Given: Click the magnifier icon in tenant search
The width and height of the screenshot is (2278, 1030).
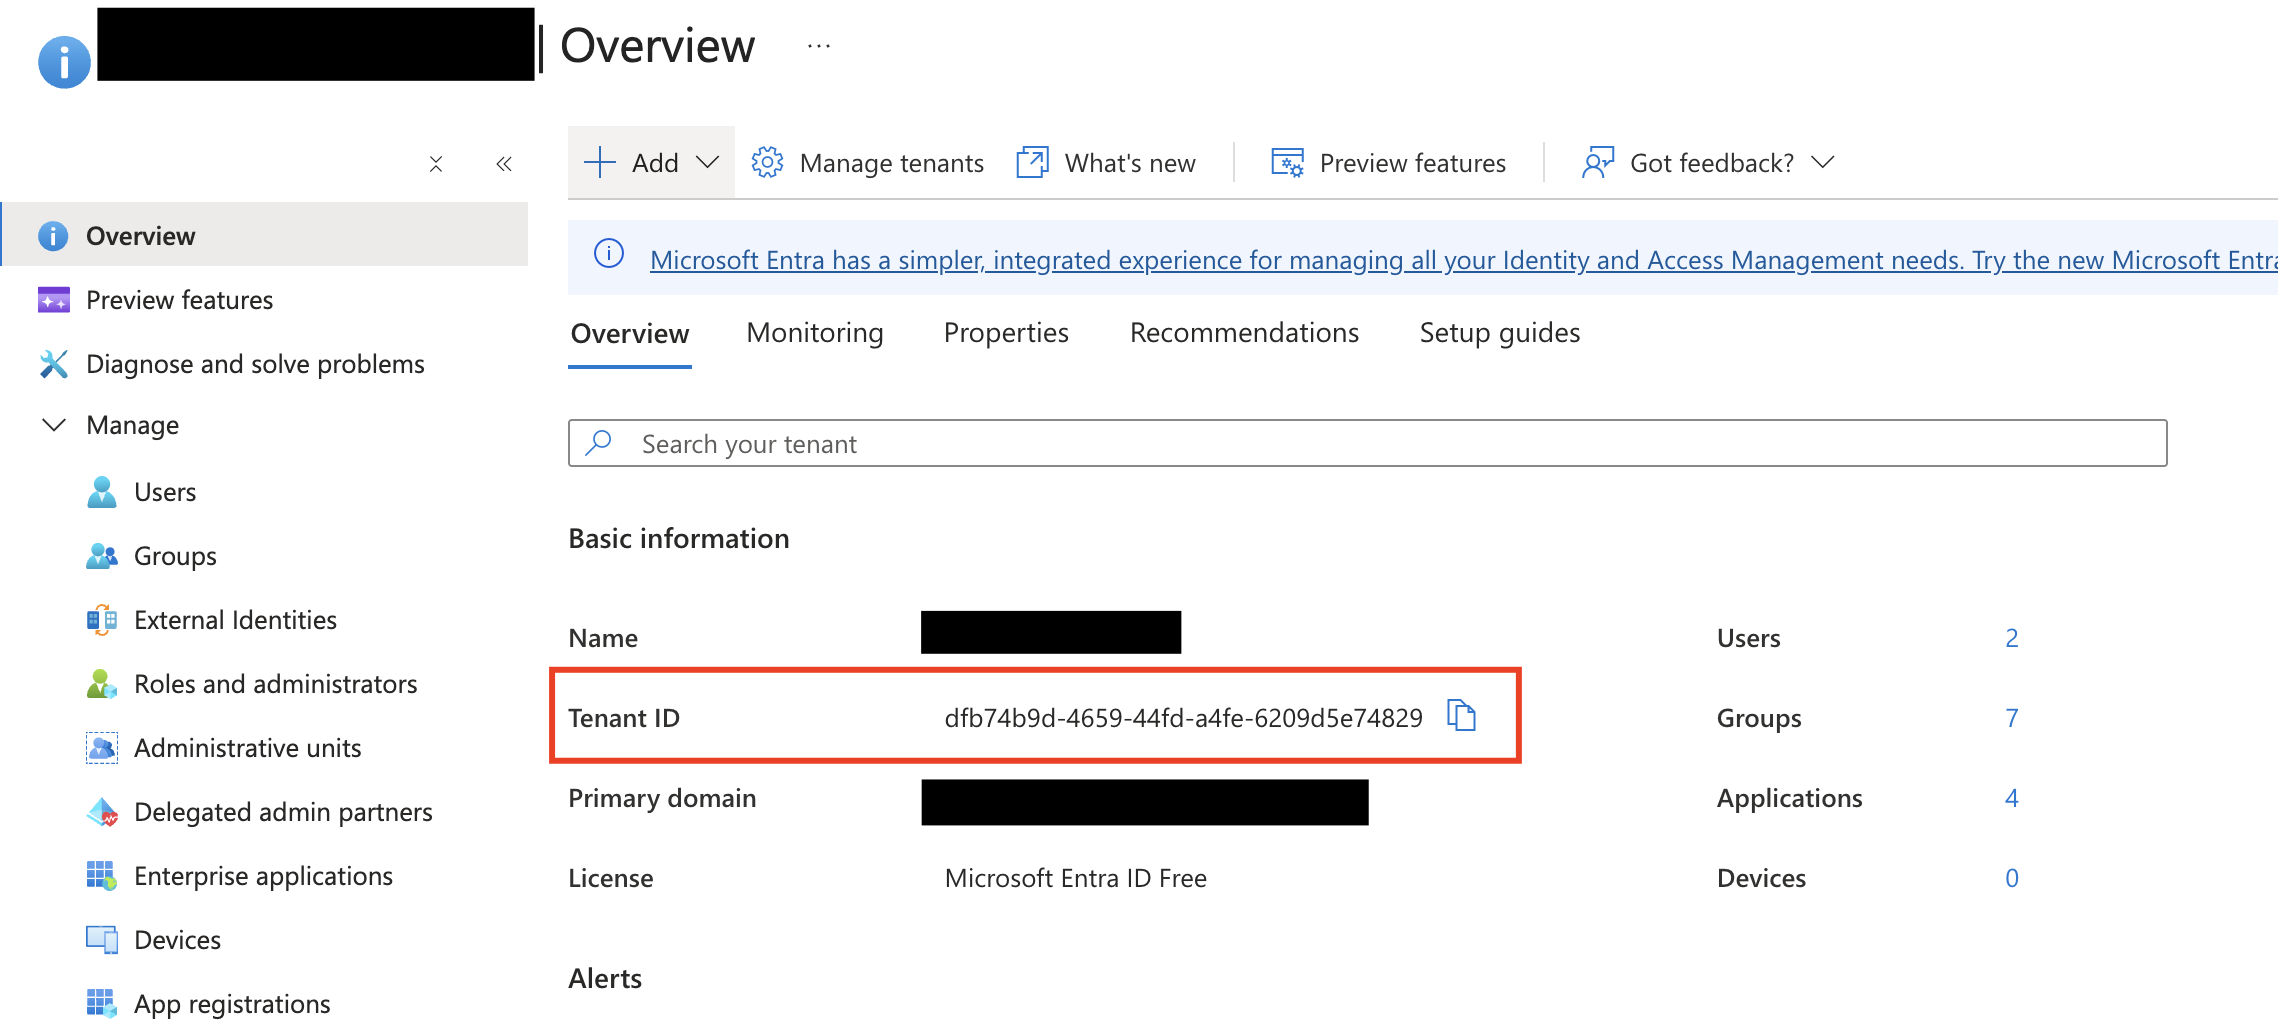Looking at the screenshot, I should [x=599, y=443].
